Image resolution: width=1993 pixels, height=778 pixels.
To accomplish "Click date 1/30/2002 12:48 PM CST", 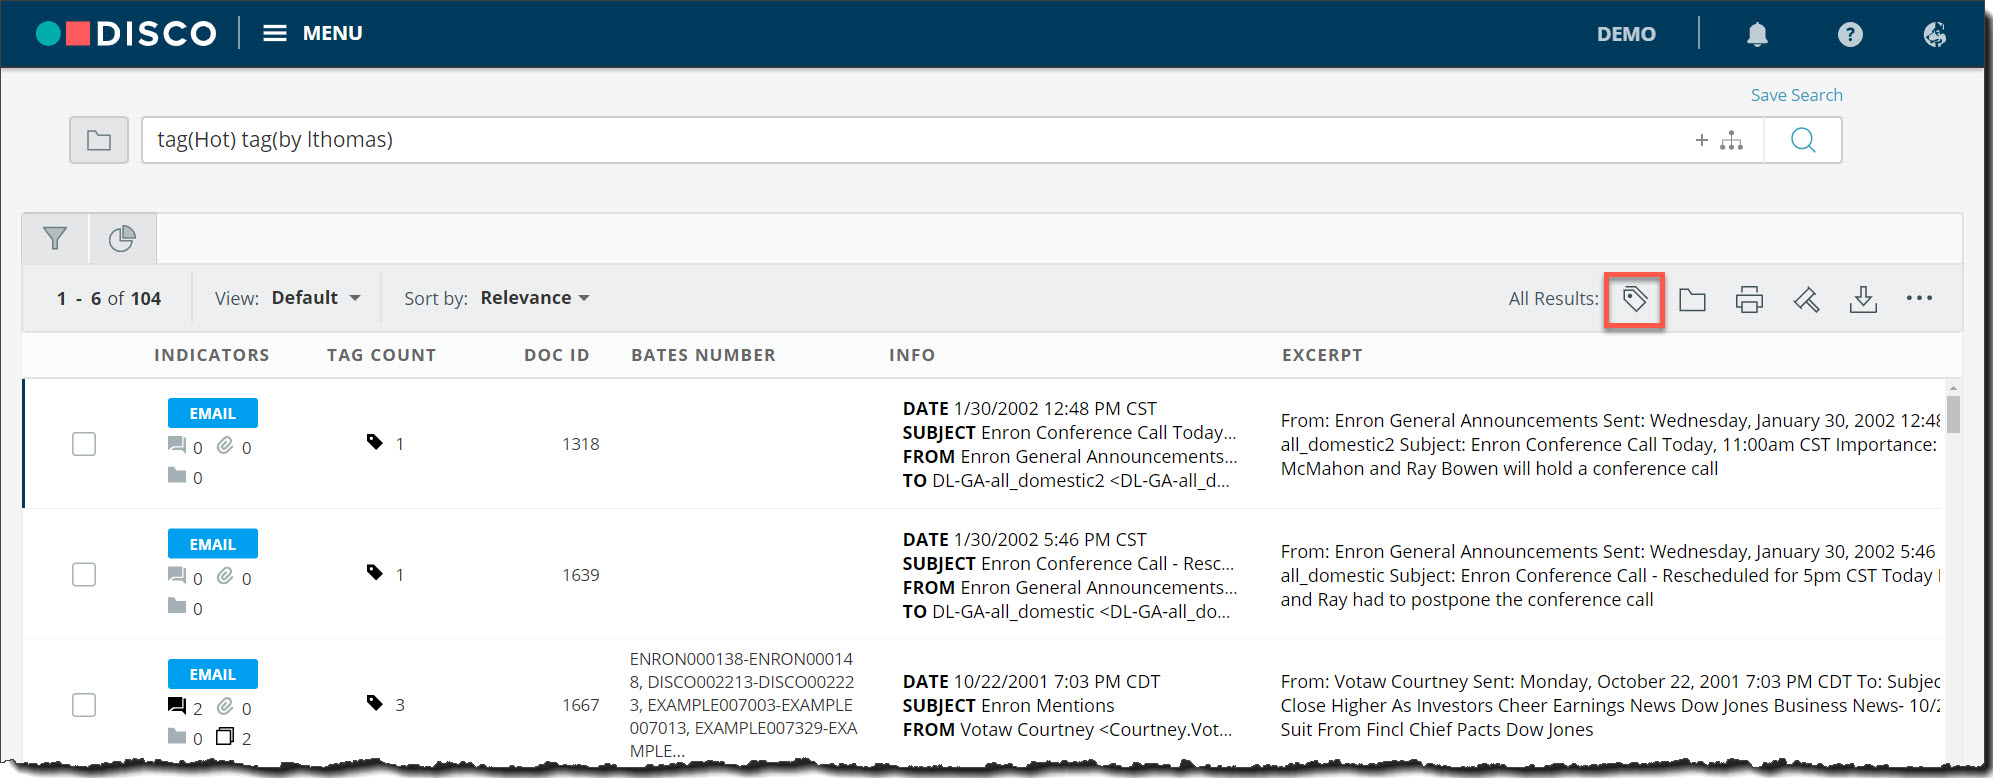I will 1055,409.
